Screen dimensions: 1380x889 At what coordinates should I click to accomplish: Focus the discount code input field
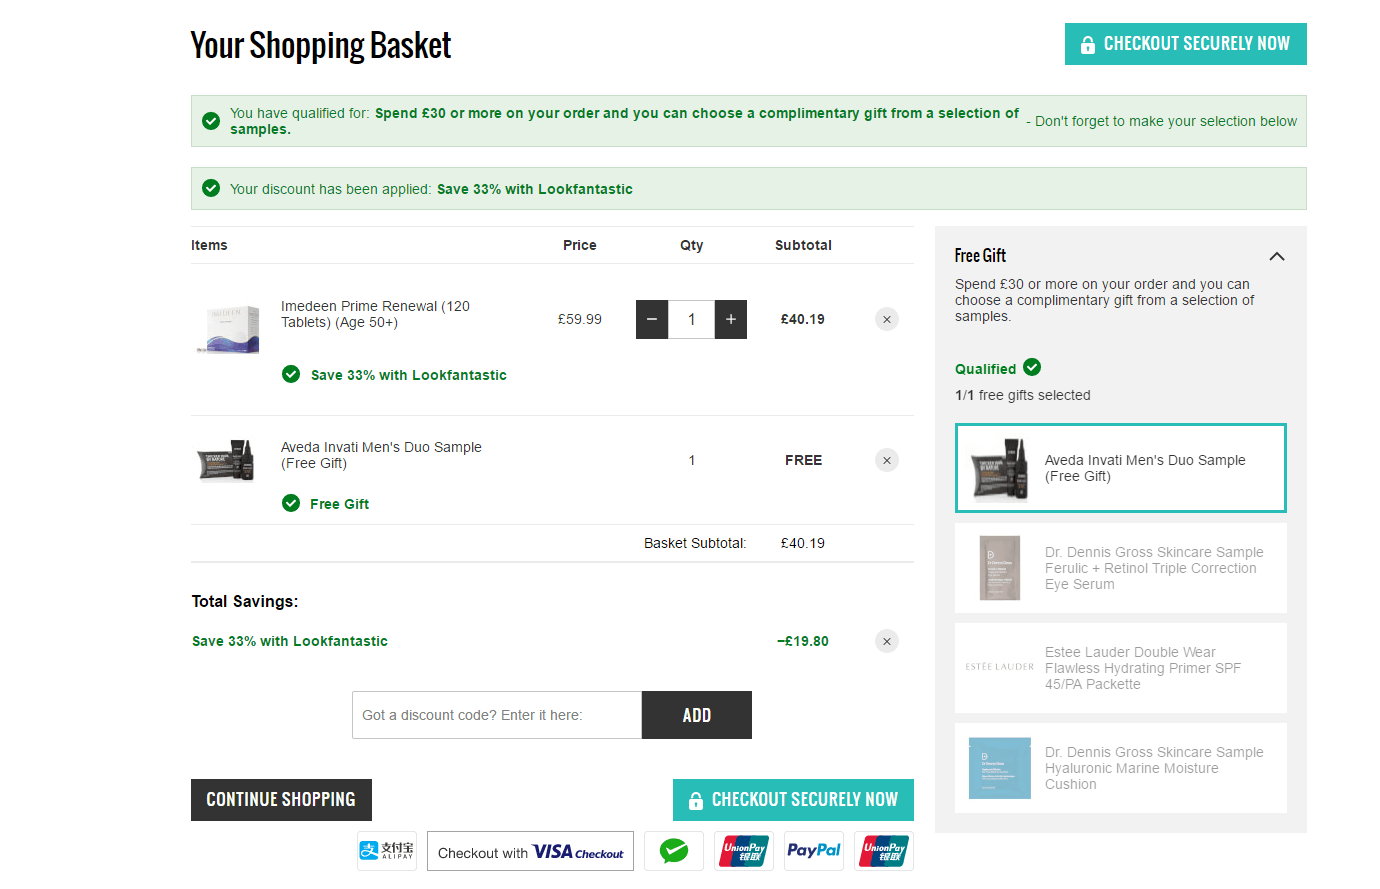497,715
